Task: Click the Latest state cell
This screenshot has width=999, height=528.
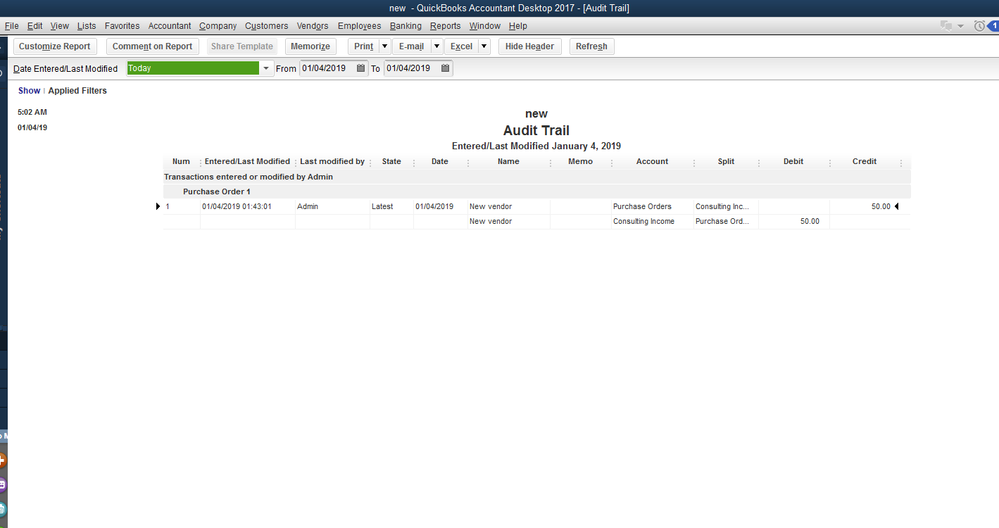Action: 382,206
